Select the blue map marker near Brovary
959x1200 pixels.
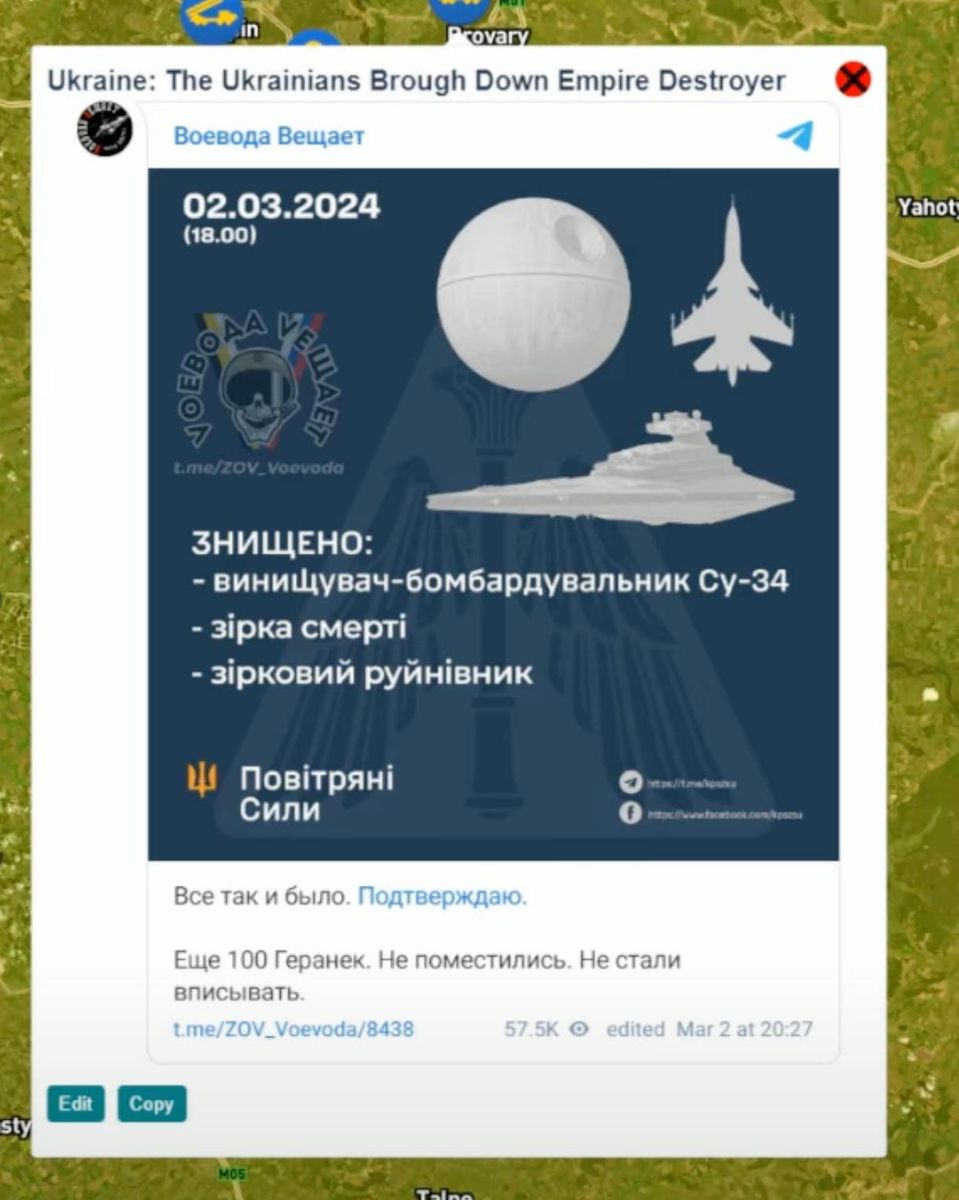(461, 8)
